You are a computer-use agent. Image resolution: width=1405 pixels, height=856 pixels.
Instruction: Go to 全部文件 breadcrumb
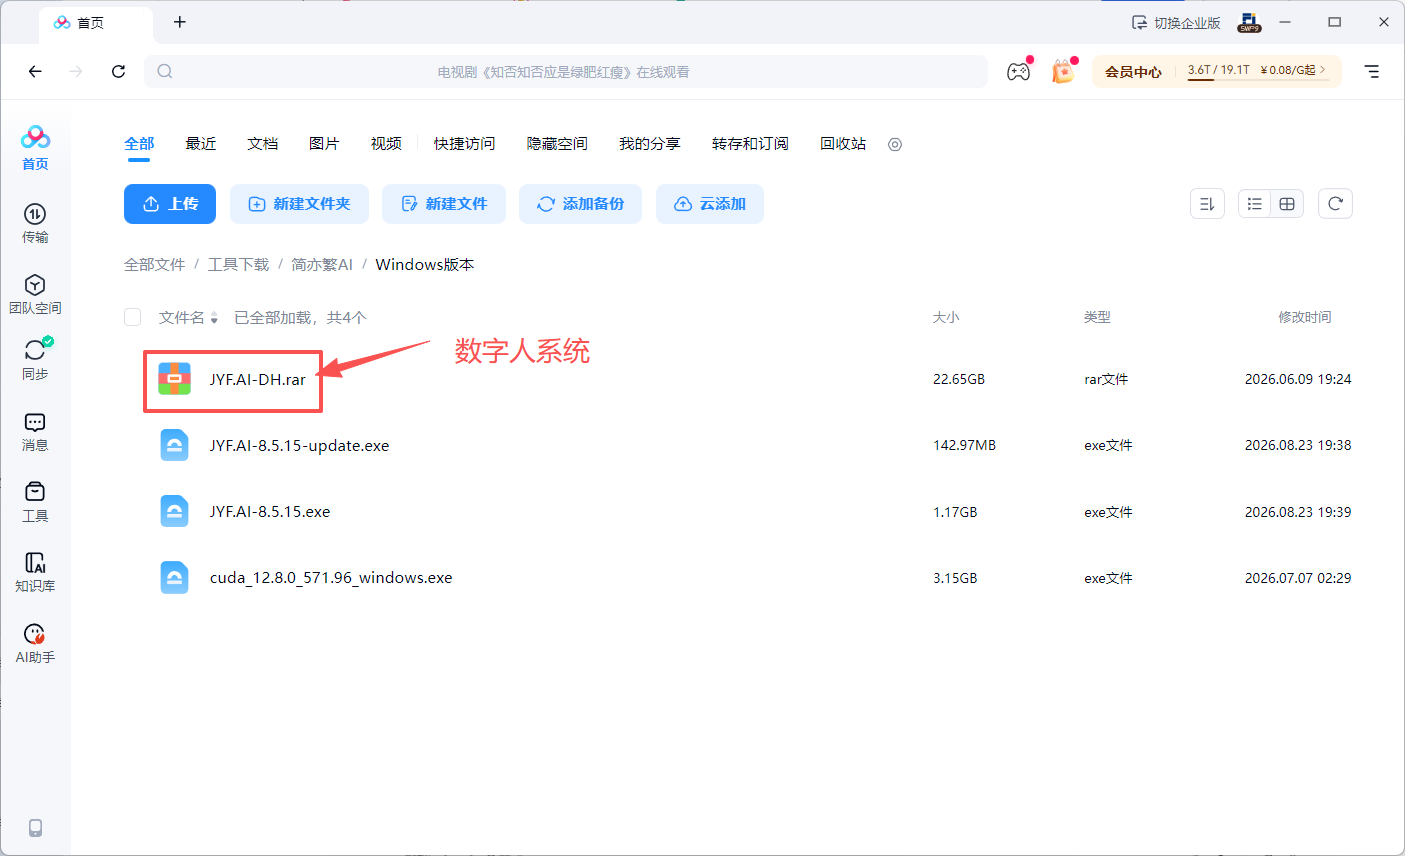point(155,264)
